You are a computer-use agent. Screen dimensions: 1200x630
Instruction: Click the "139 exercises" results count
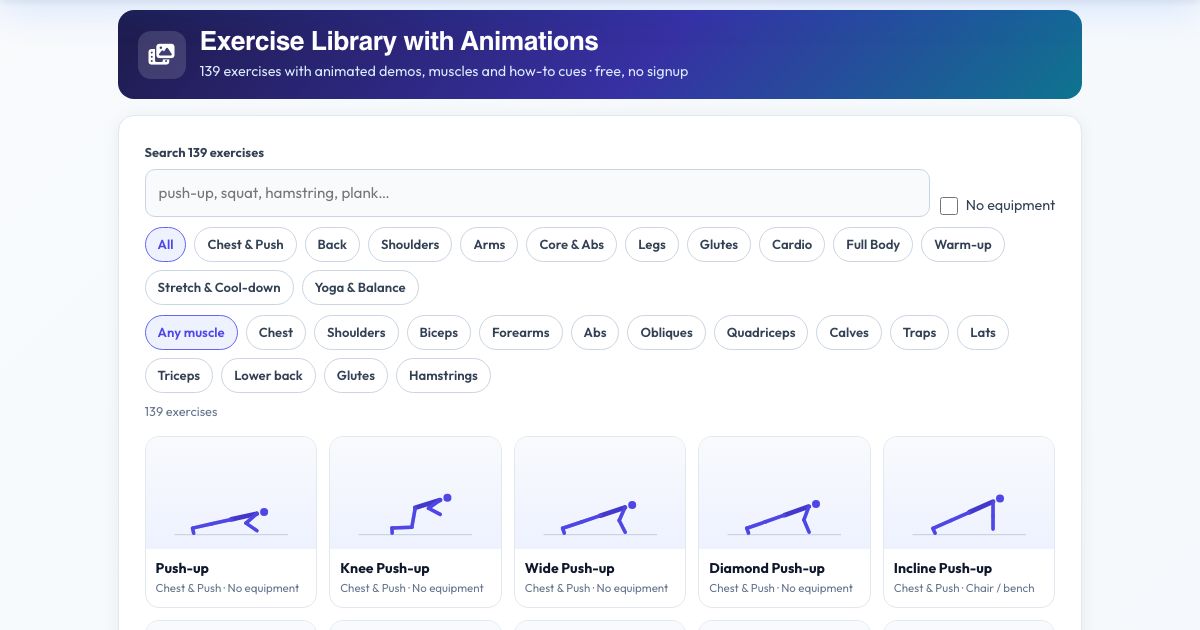coord(181,412)
